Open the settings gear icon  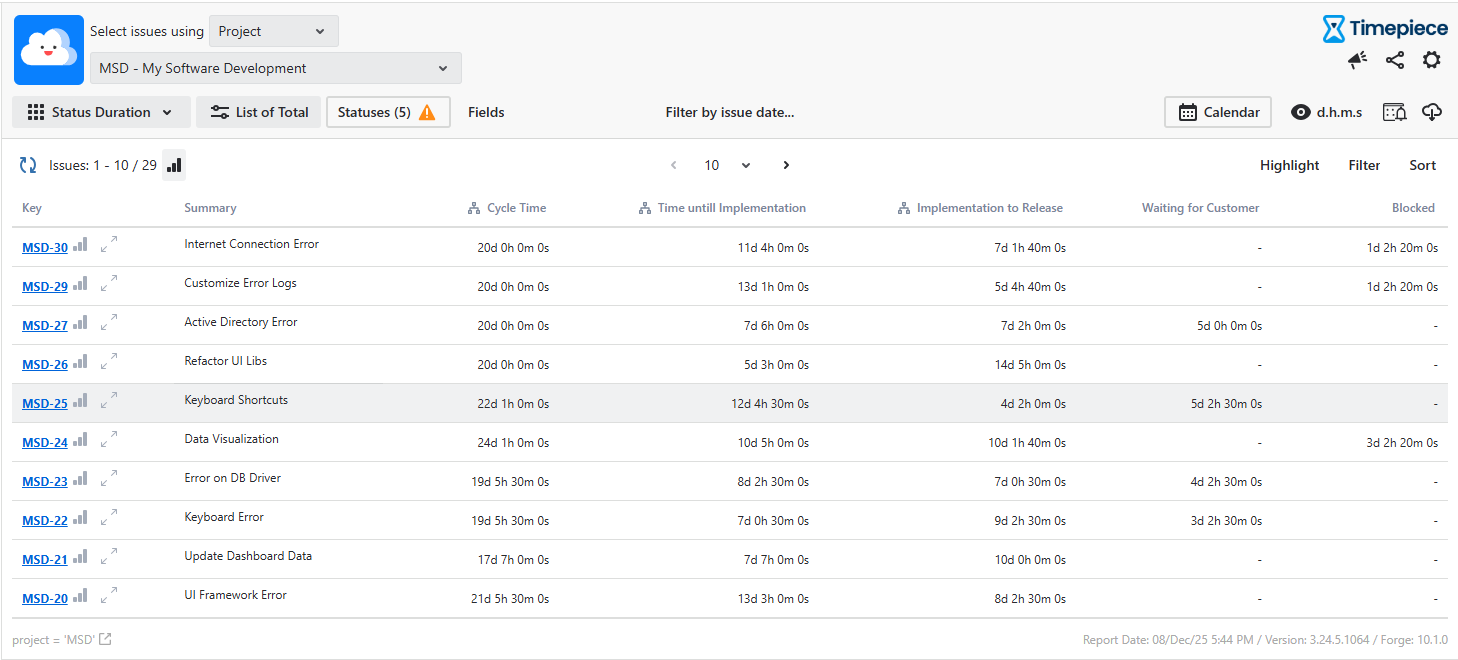[1432, 60]
